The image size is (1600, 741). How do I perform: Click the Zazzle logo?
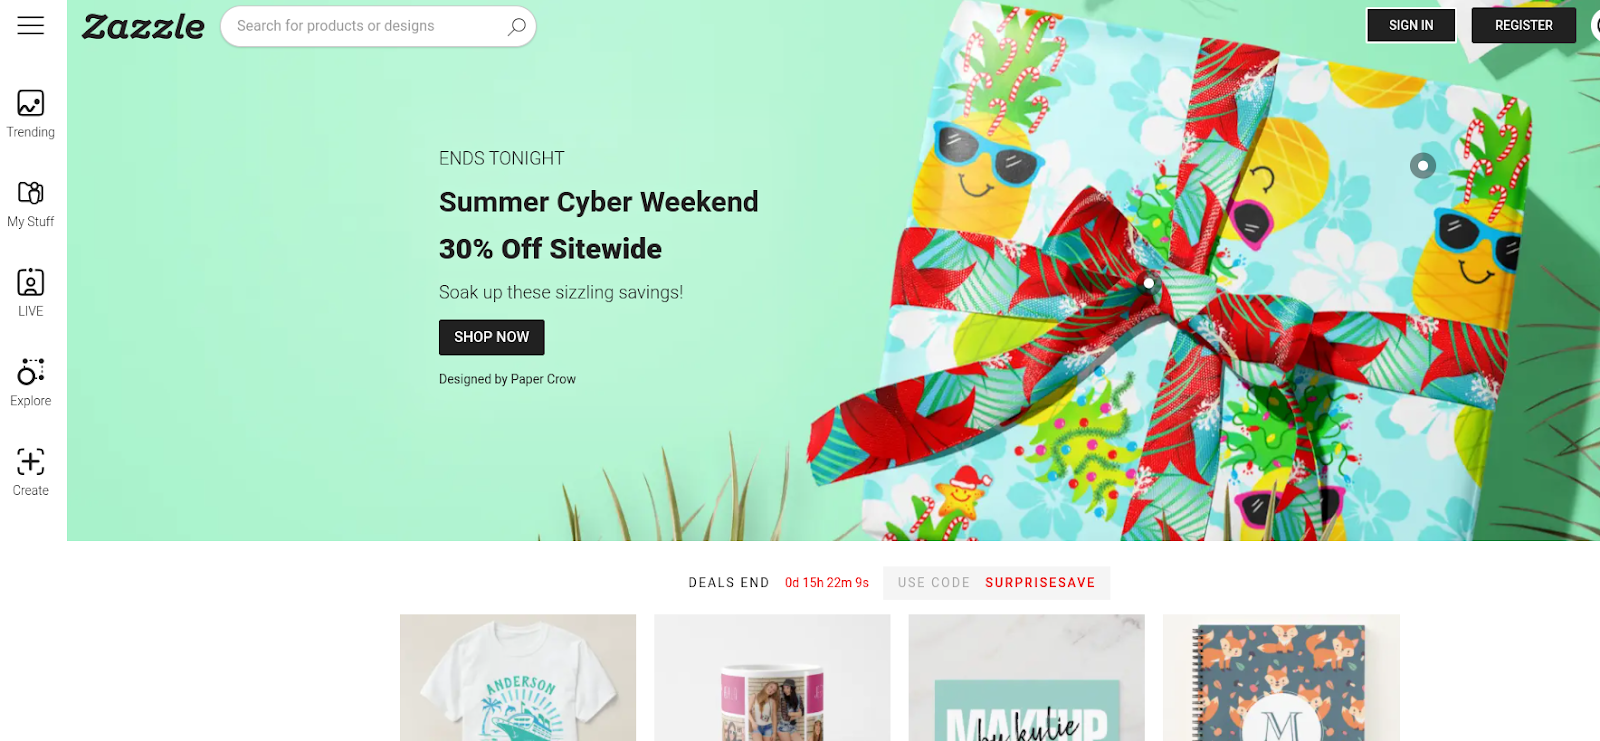[x=143, y=27]
